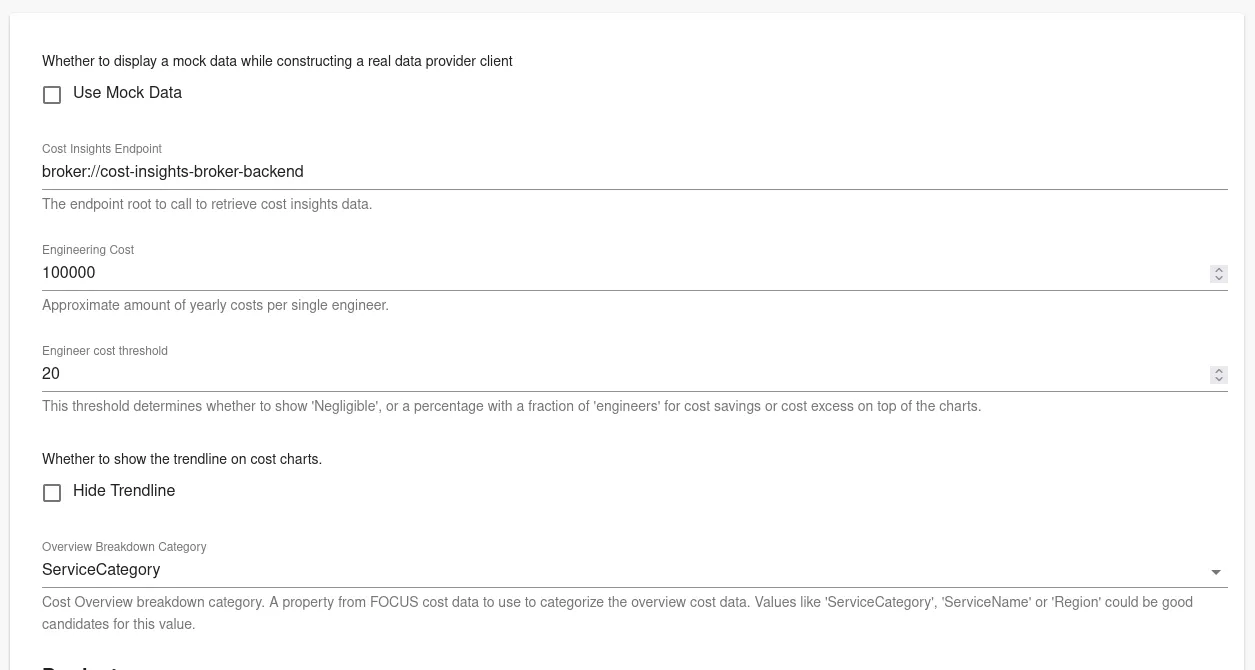This screenshot has height=670, width=1255.
Task: Click the yearly costs per engineer helper text
Action: click(215, 305)
